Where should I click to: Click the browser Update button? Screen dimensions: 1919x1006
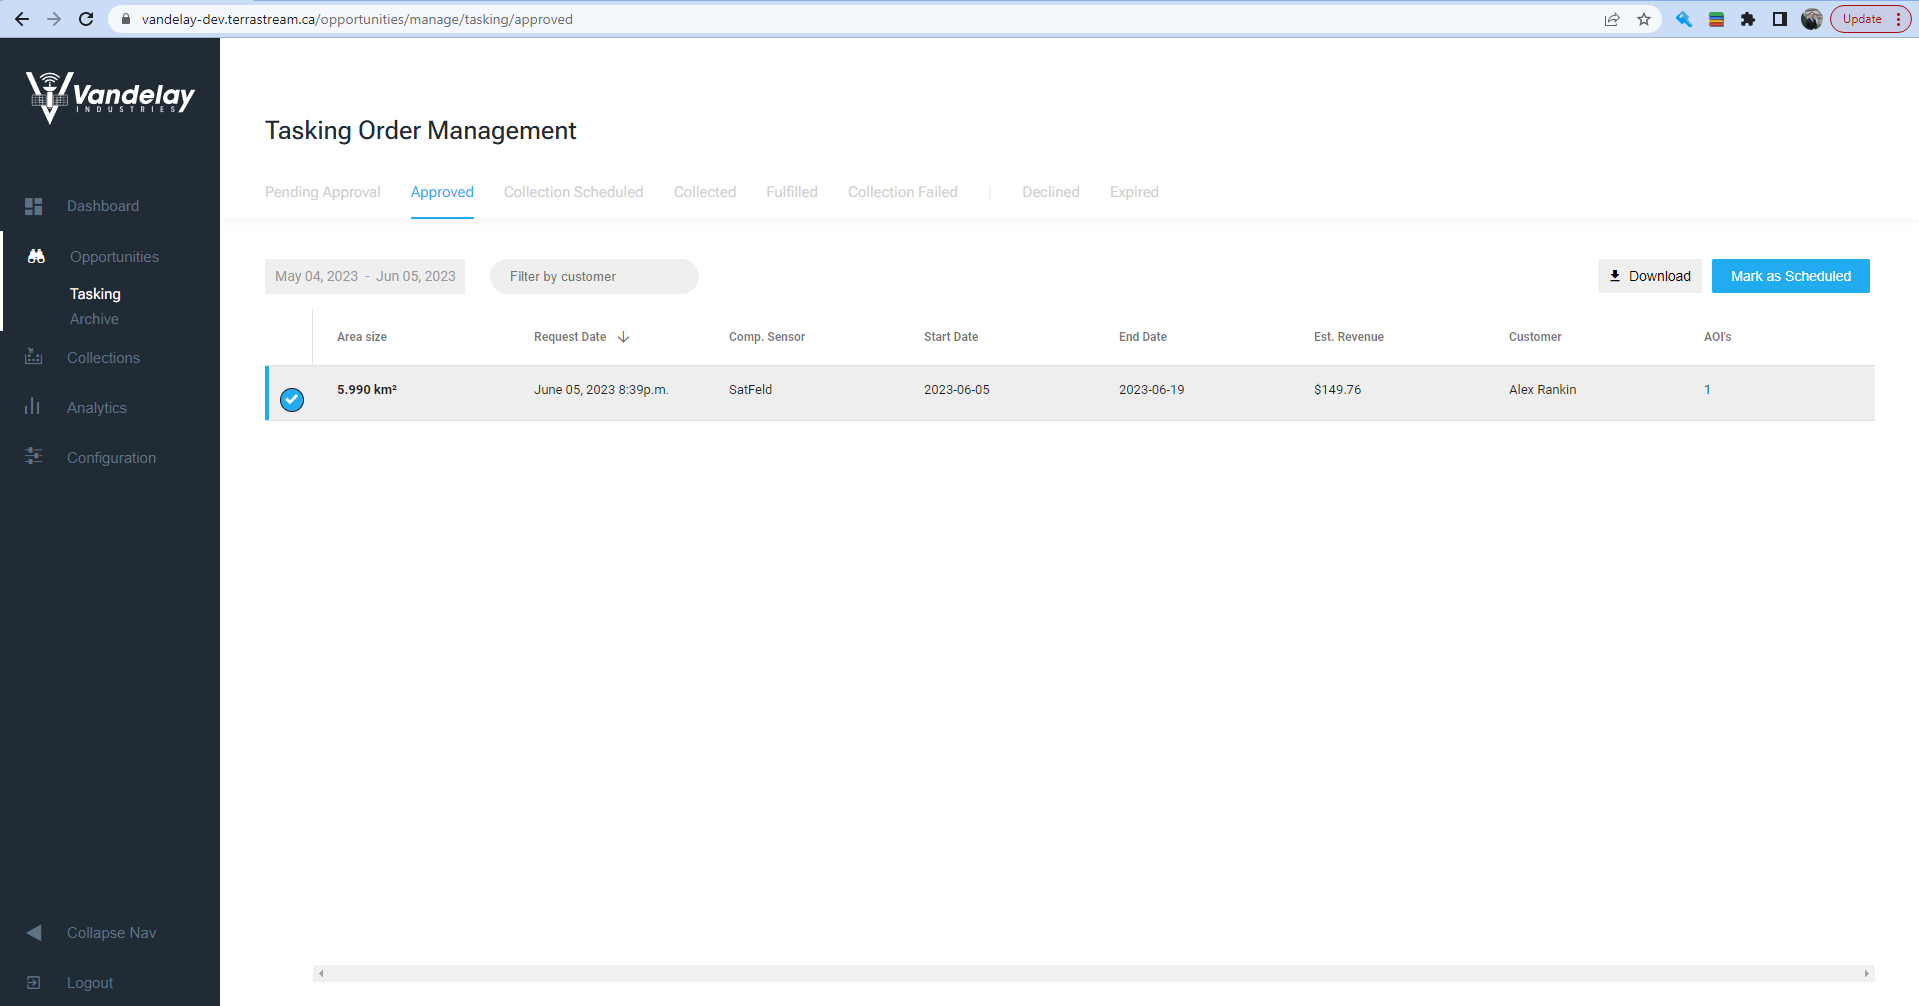1870,19
